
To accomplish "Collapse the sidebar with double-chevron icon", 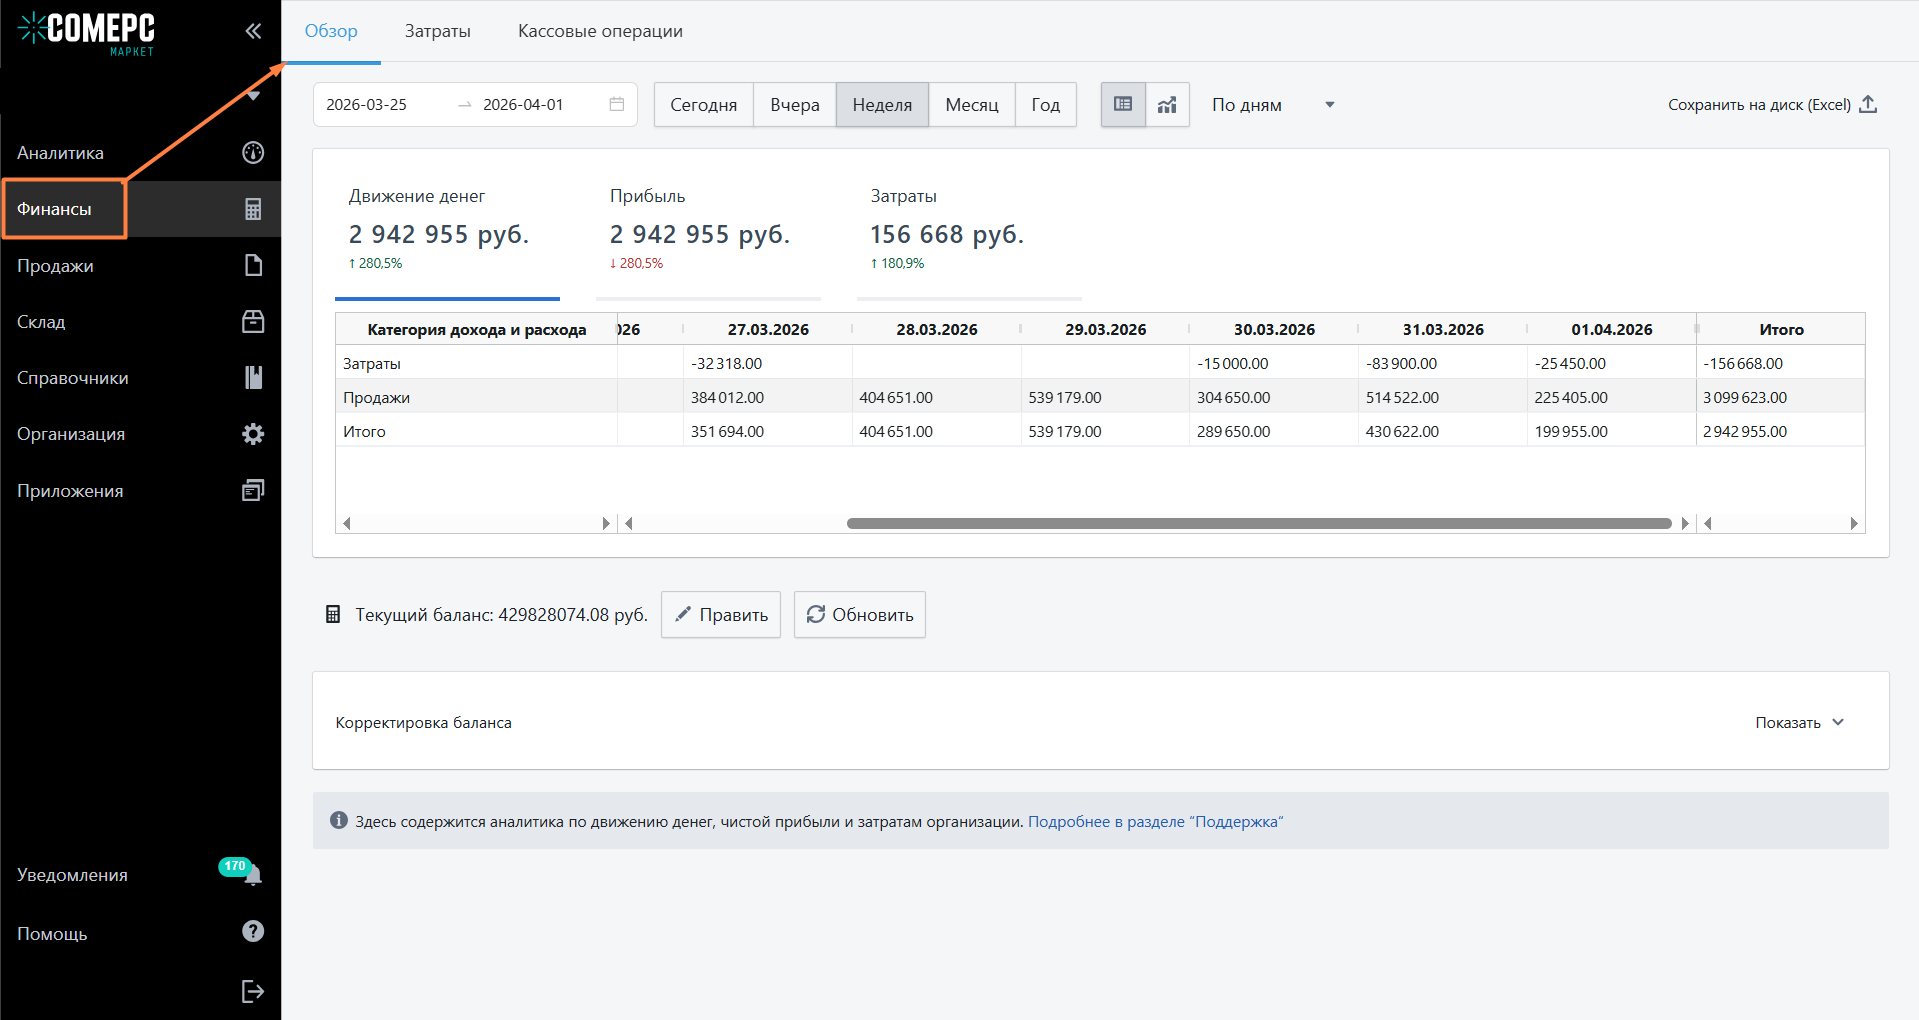I will (253, 31).
